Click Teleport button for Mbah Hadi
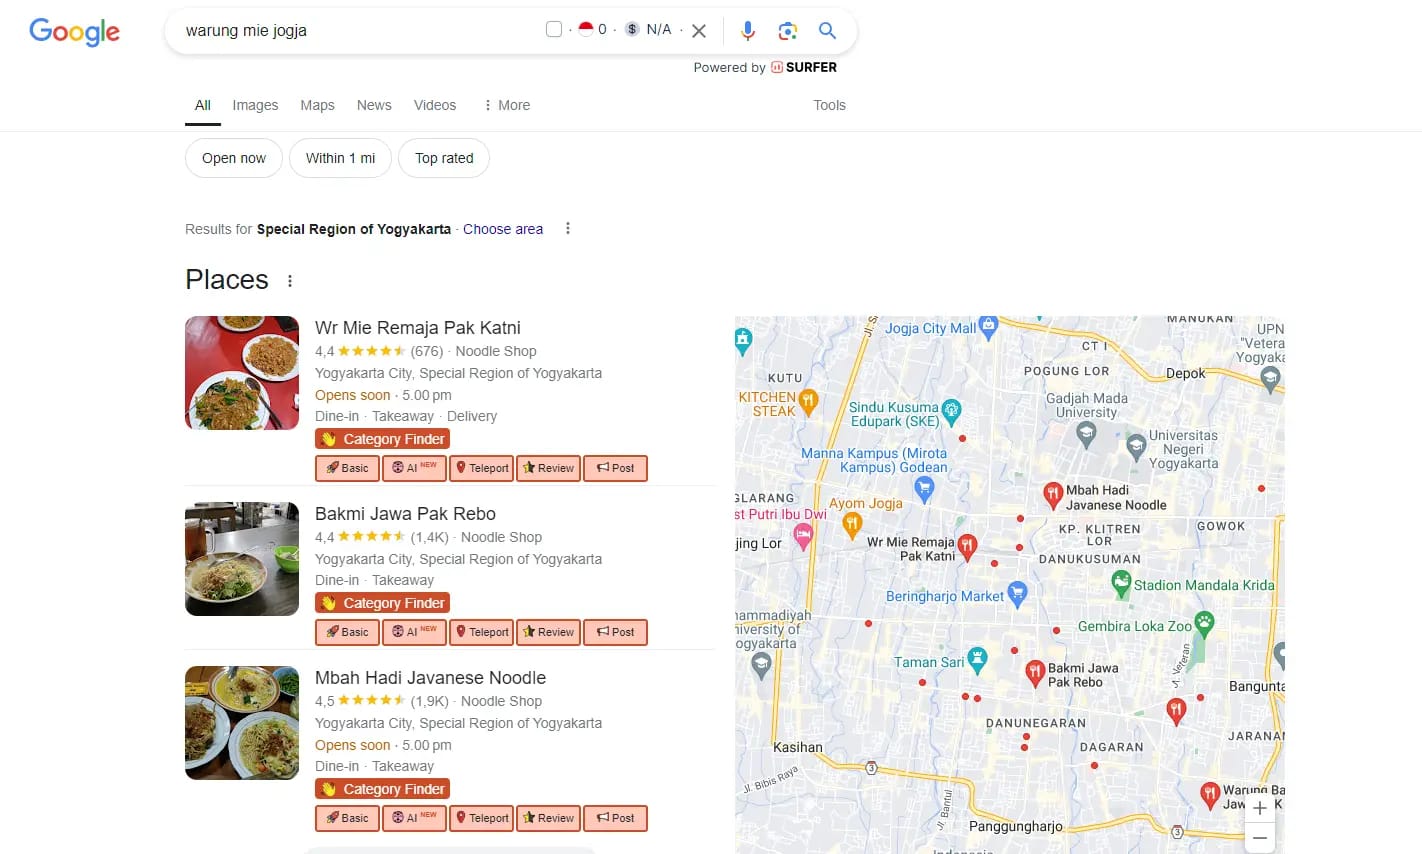 tap(481, 818)
